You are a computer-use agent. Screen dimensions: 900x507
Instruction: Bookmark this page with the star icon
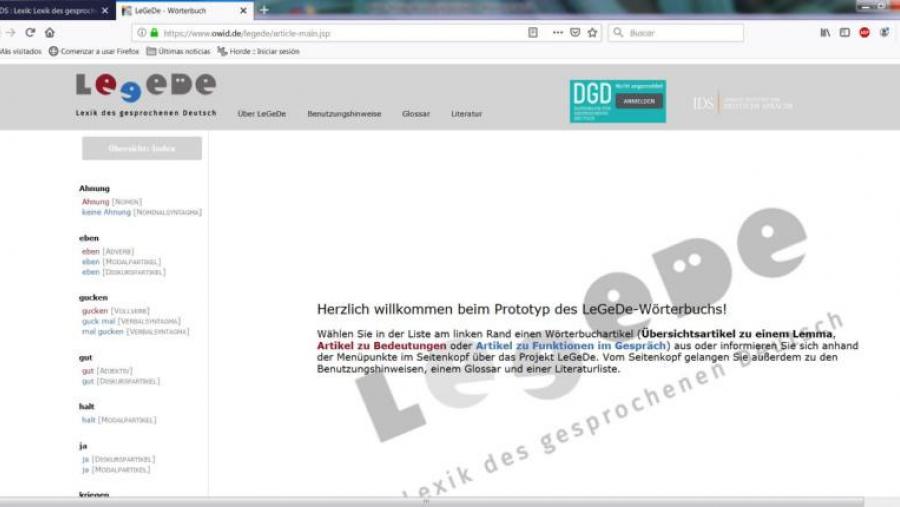pos(592,32)
